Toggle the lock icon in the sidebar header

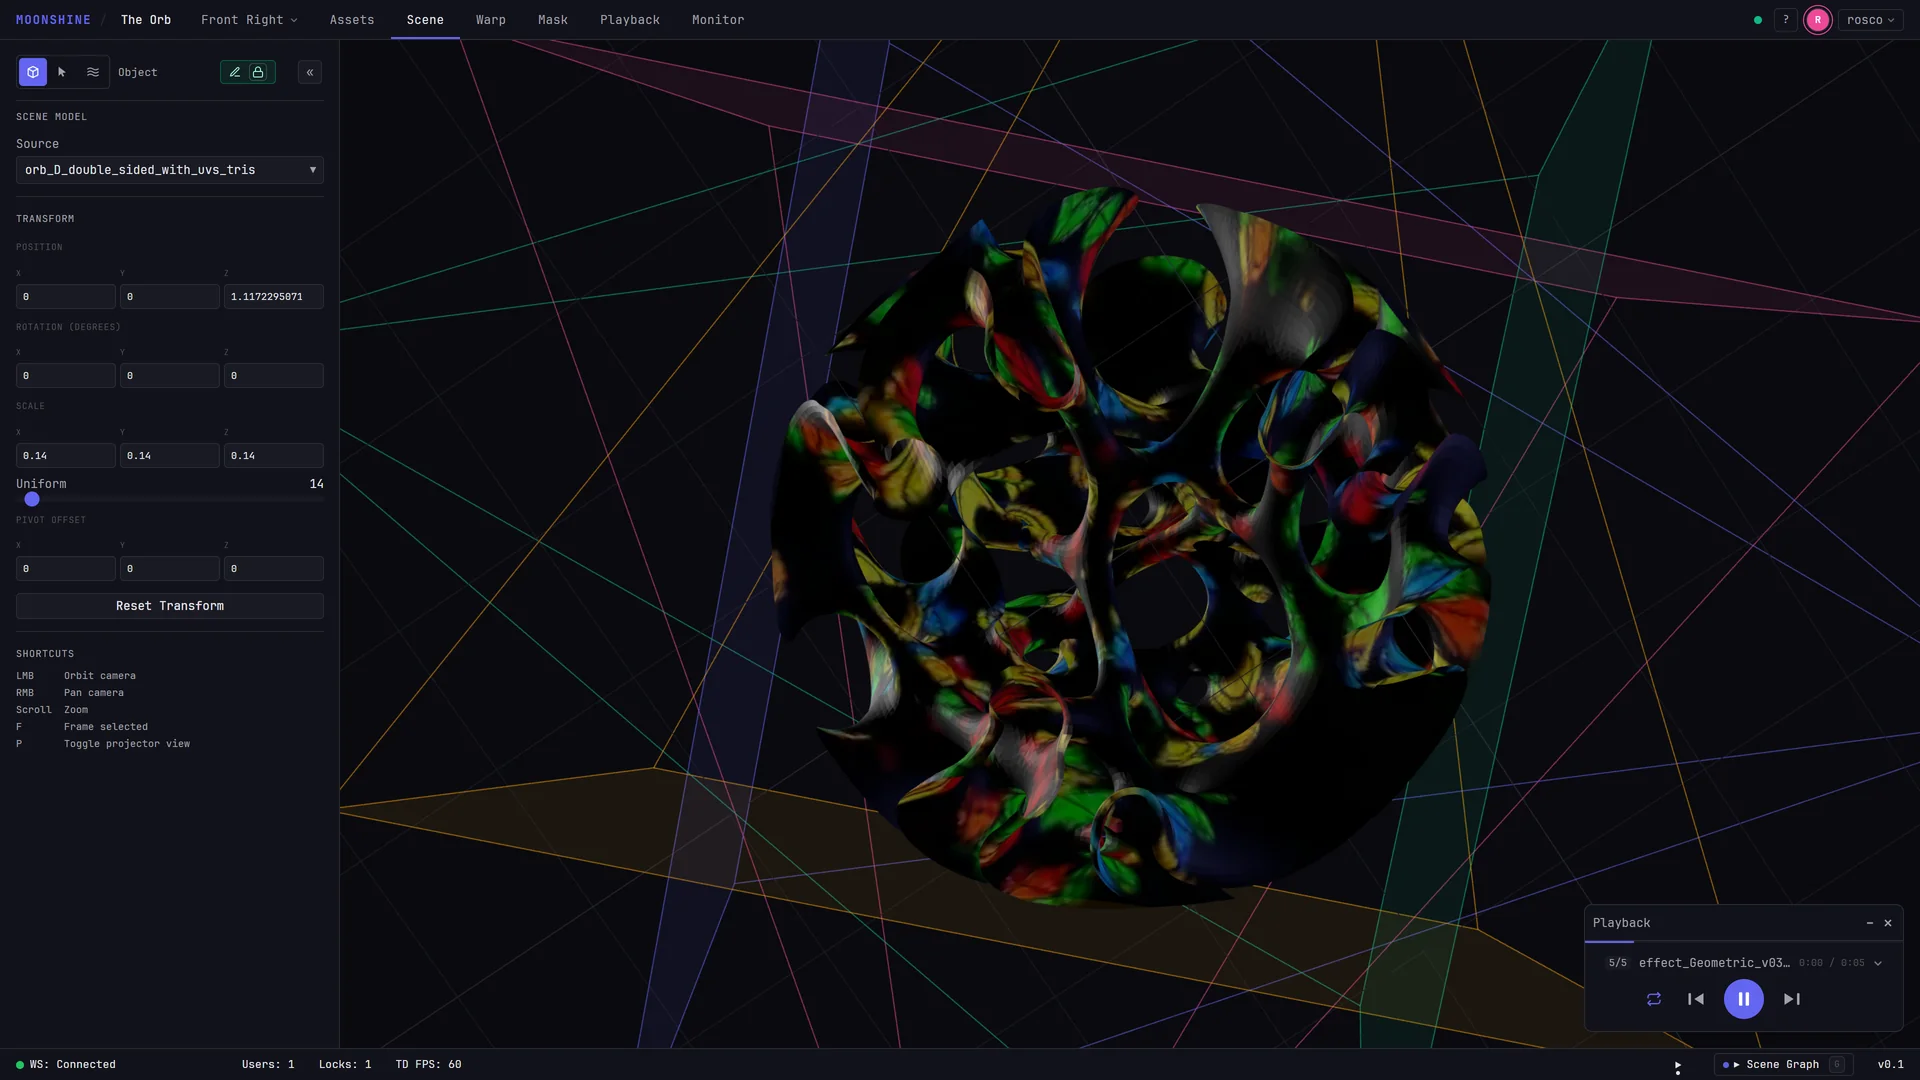pos(258,72)
